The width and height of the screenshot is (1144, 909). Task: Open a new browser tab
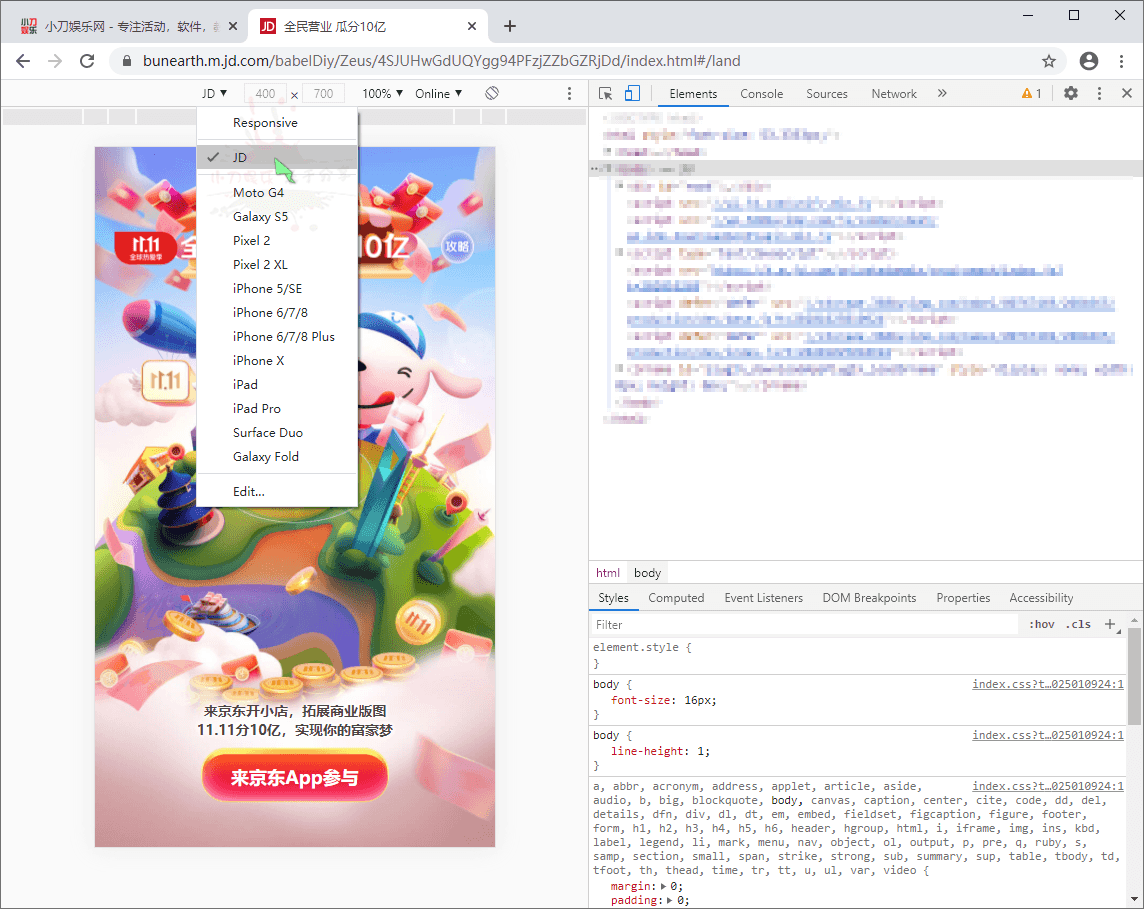[x=510, y=26]
